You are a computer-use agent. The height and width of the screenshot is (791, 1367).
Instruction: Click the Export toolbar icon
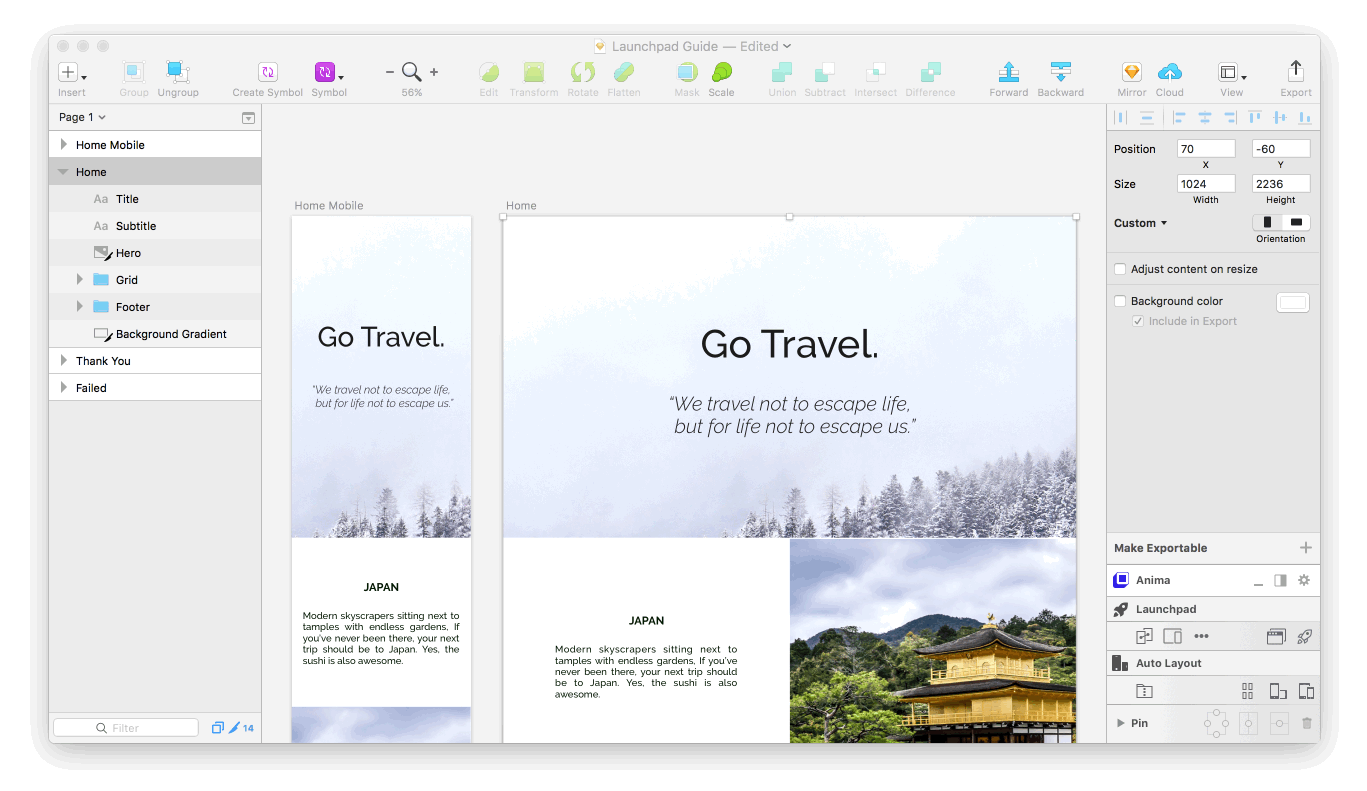(x=1295, y=71)
